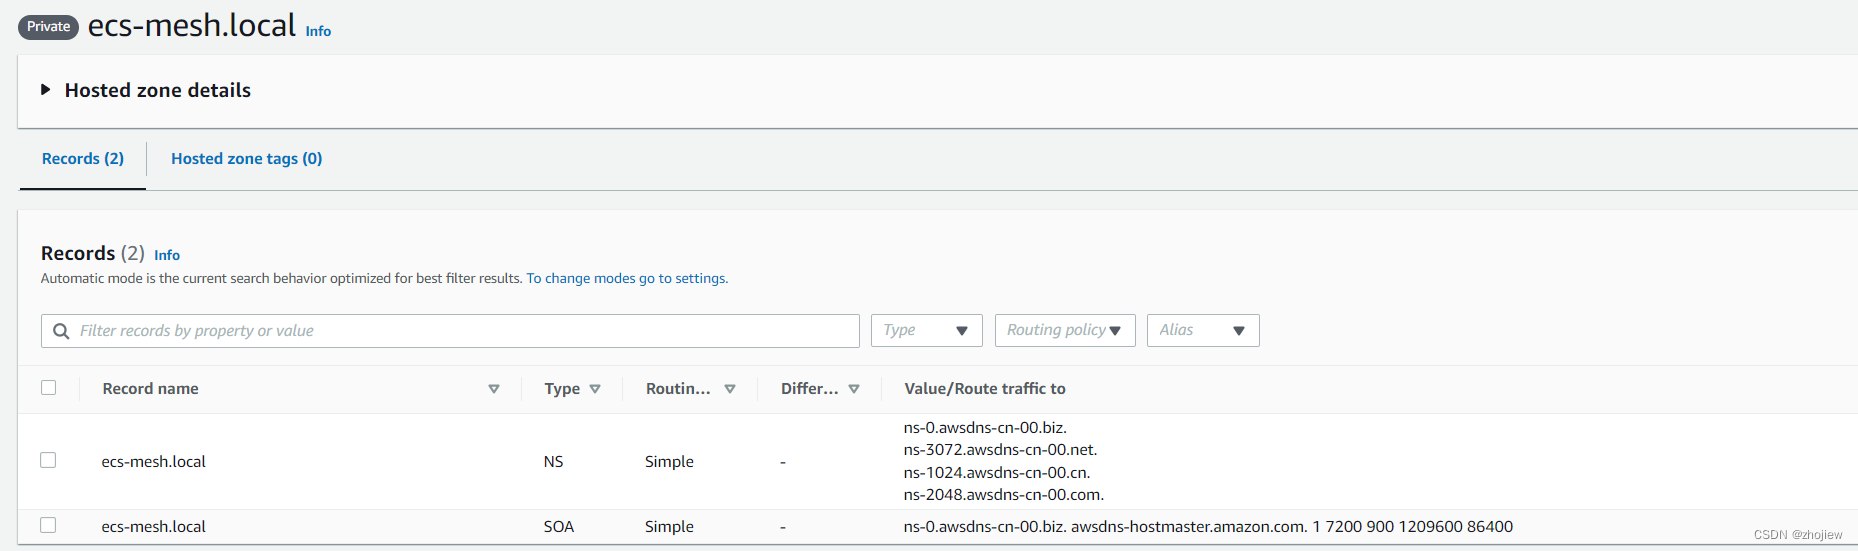Screen dimensions: 1858x551
Task: Click the Record name column header text
Action: click(x=150, y=388)
